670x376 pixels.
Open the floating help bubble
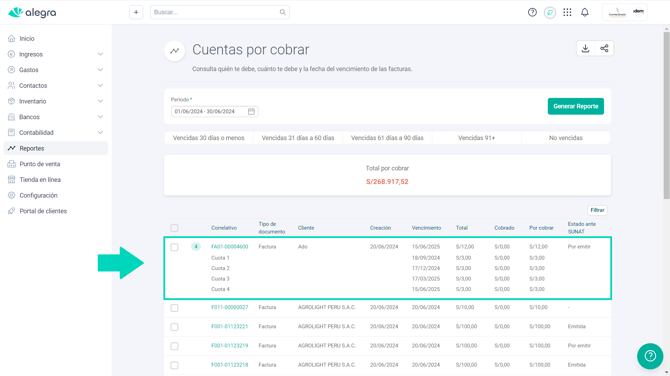pyautogui.click(x=650, y=356)
